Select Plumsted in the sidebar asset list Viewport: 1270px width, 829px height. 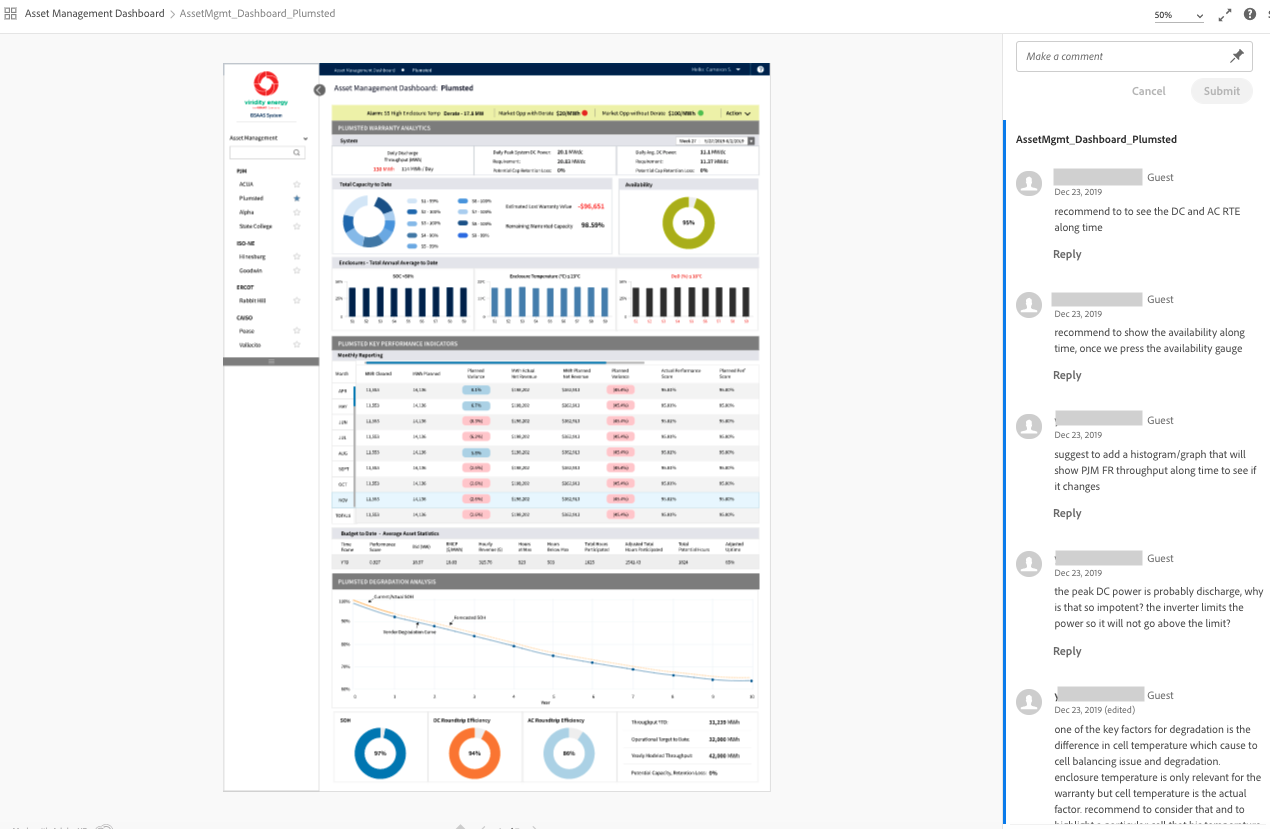click(x=251, y=199)
